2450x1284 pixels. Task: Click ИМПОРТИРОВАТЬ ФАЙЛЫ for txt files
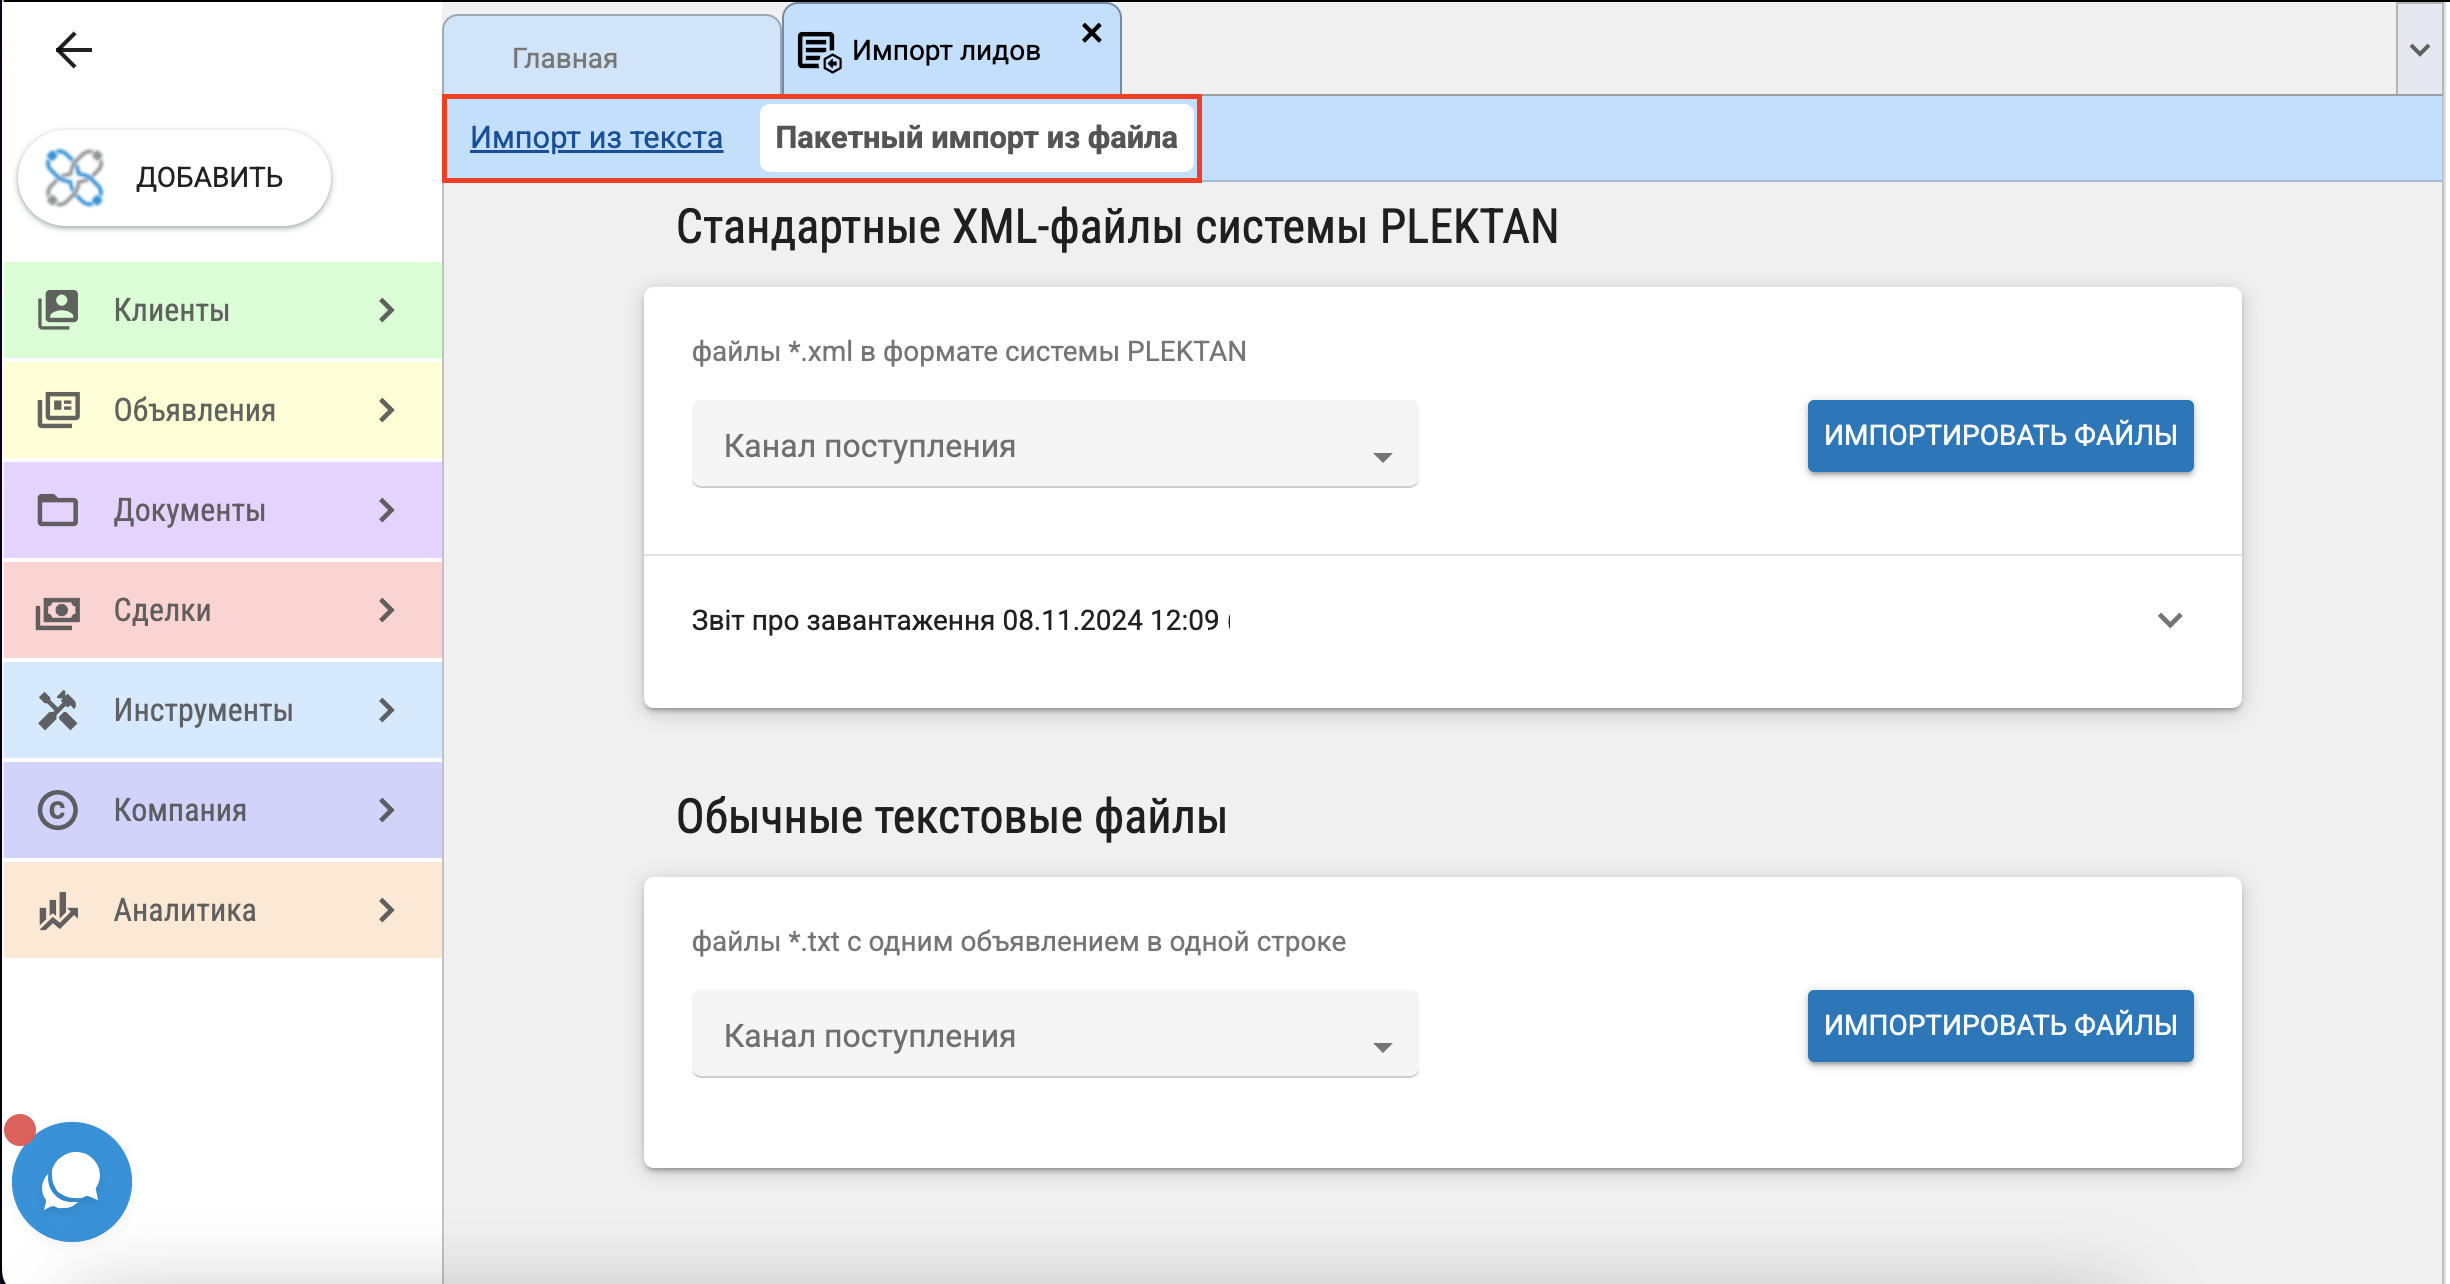(x=2000, y=1026)
